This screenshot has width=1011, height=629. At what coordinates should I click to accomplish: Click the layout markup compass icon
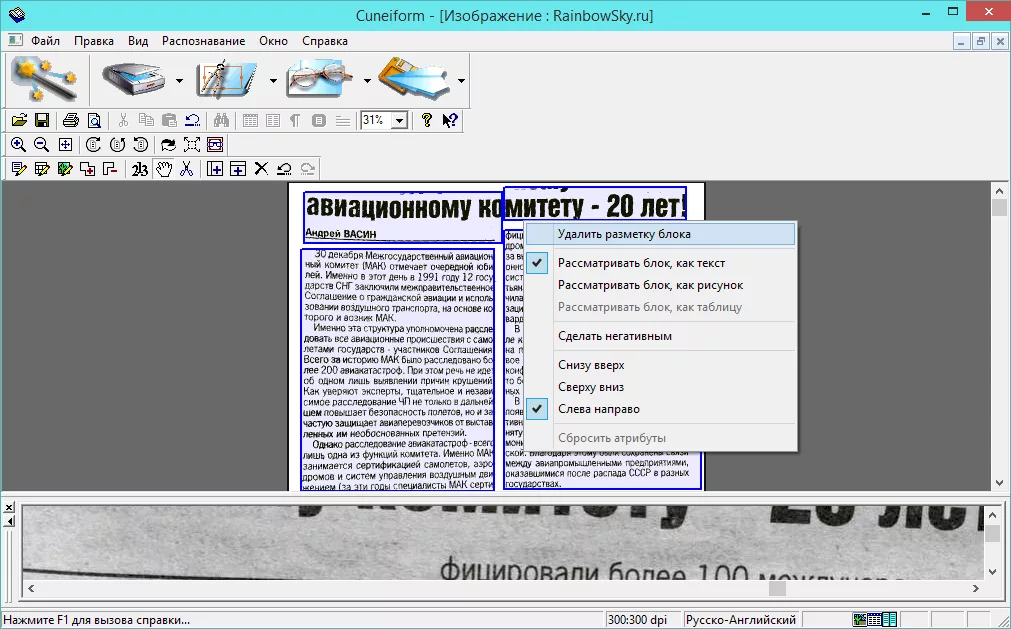pos(228,79)
